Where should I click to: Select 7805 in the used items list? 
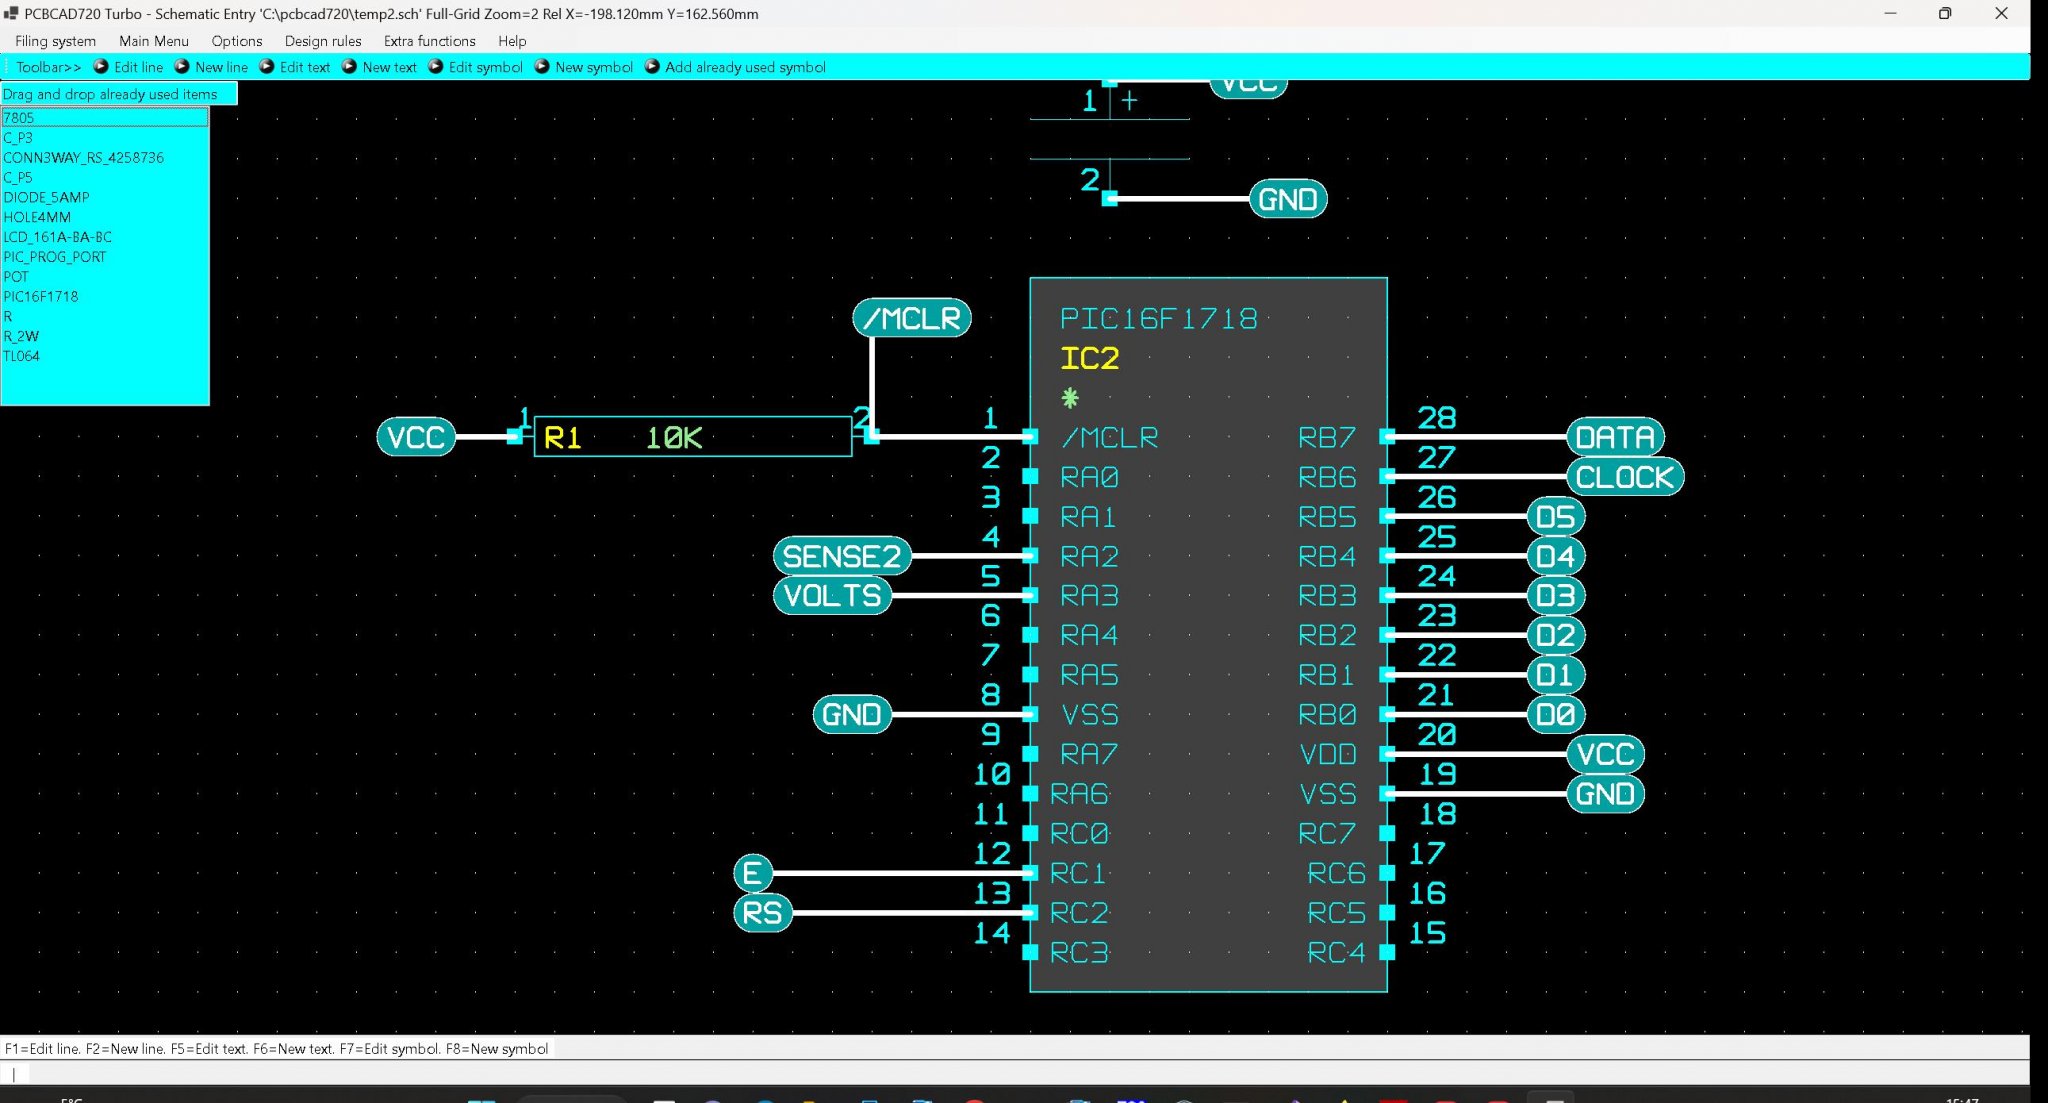[105, 118]
